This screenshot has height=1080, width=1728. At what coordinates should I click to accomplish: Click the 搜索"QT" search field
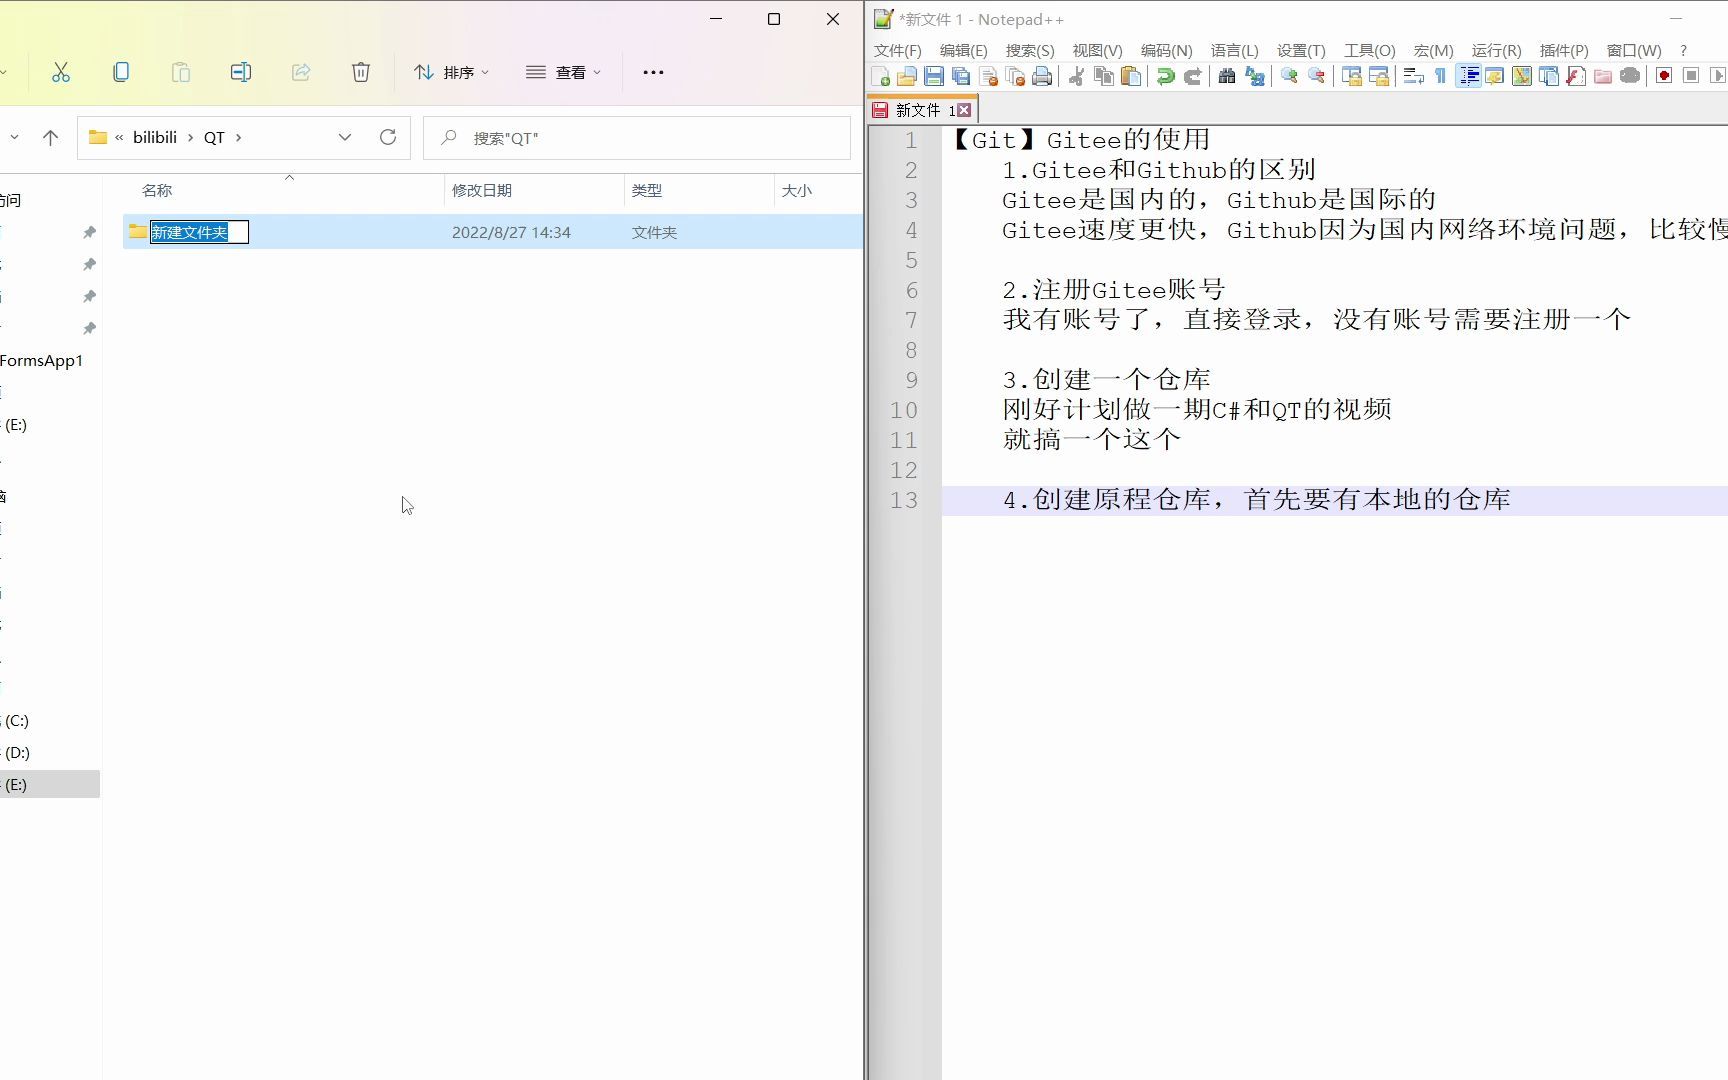click(637, 138)
